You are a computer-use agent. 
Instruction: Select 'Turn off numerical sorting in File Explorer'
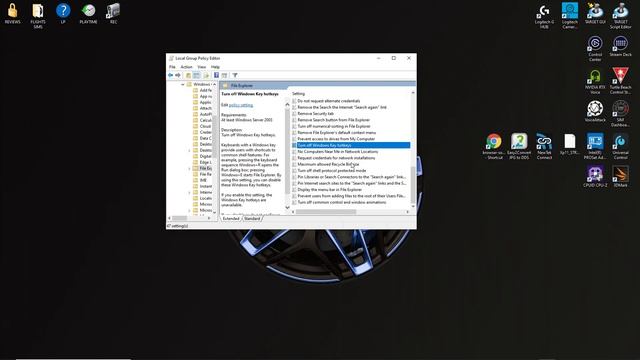pyautogui.click(x=334, y=126)
